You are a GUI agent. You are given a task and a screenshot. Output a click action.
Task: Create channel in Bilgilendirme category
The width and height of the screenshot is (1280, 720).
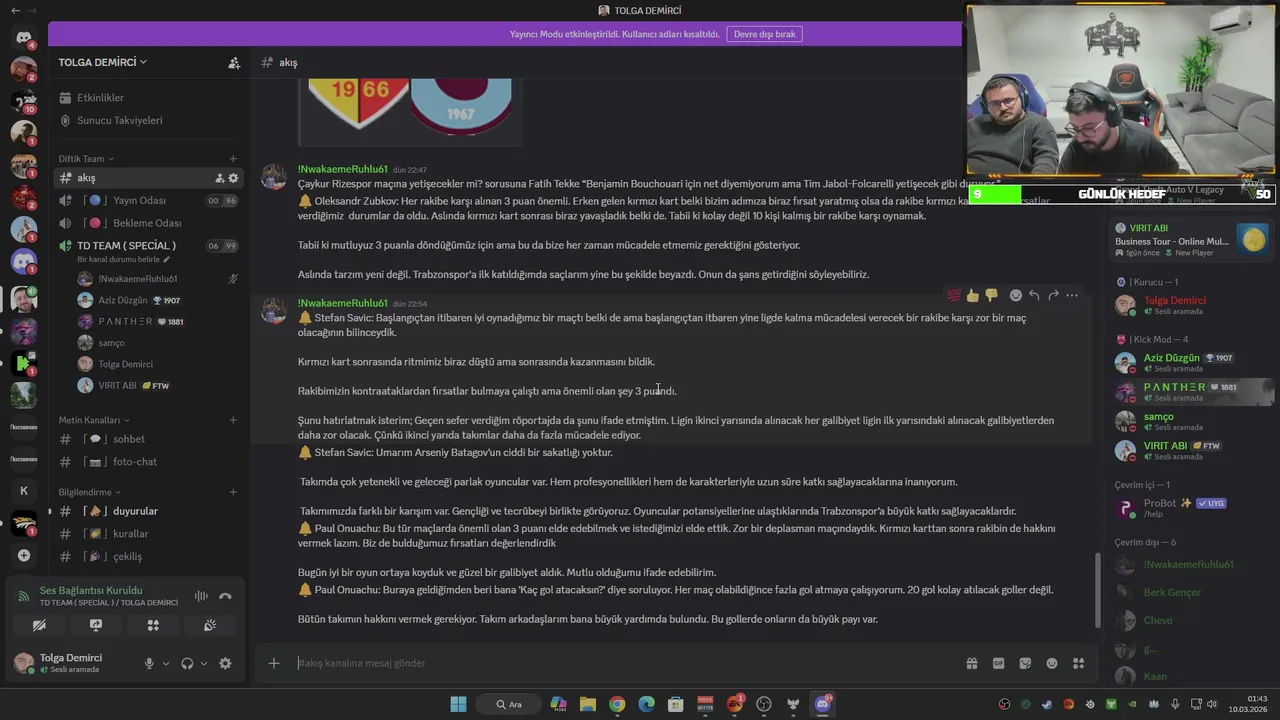(x=233, y=492)
